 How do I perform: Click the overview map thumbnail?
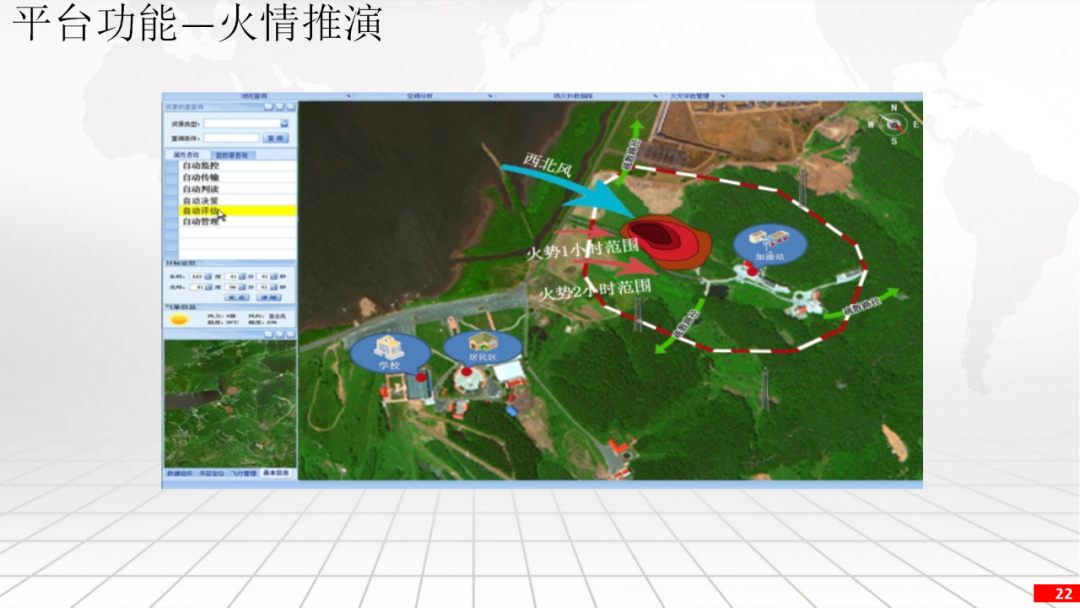pos(230,403)
